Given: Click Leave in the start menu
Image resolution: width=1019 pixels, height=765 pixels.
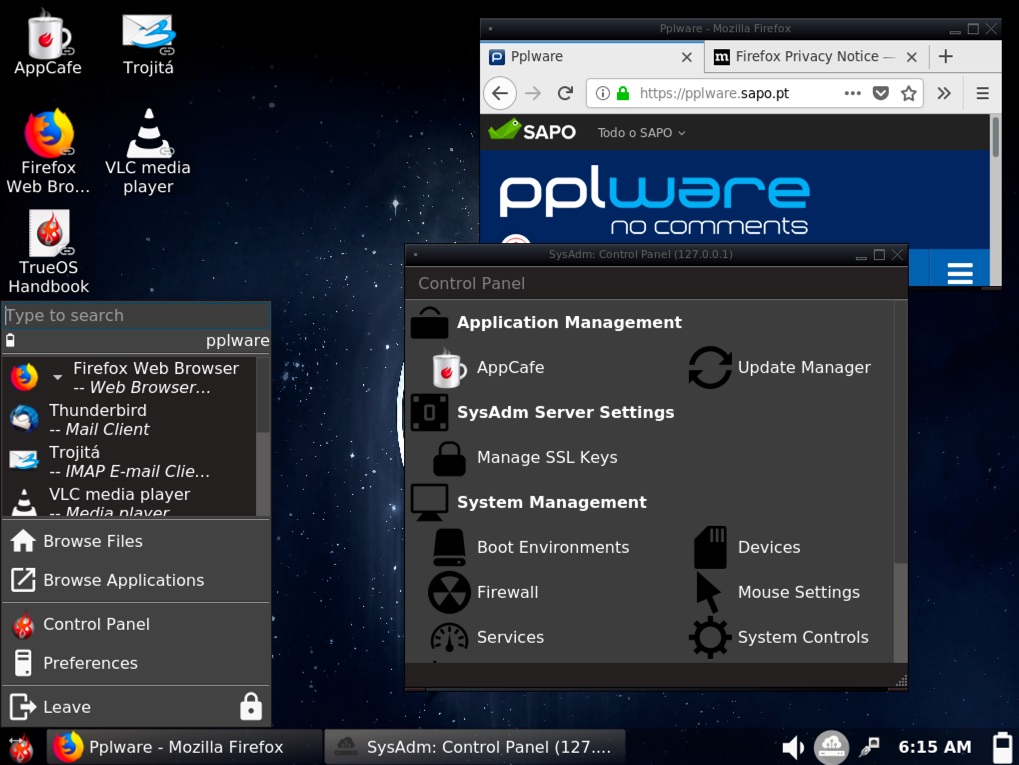Looking at the screenshot, I should click(x=66, y=707).
